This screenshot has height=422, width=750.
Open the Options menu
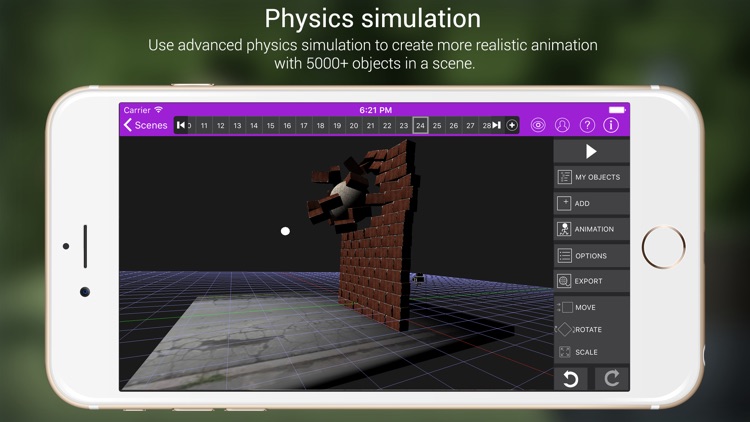(591, 255)
